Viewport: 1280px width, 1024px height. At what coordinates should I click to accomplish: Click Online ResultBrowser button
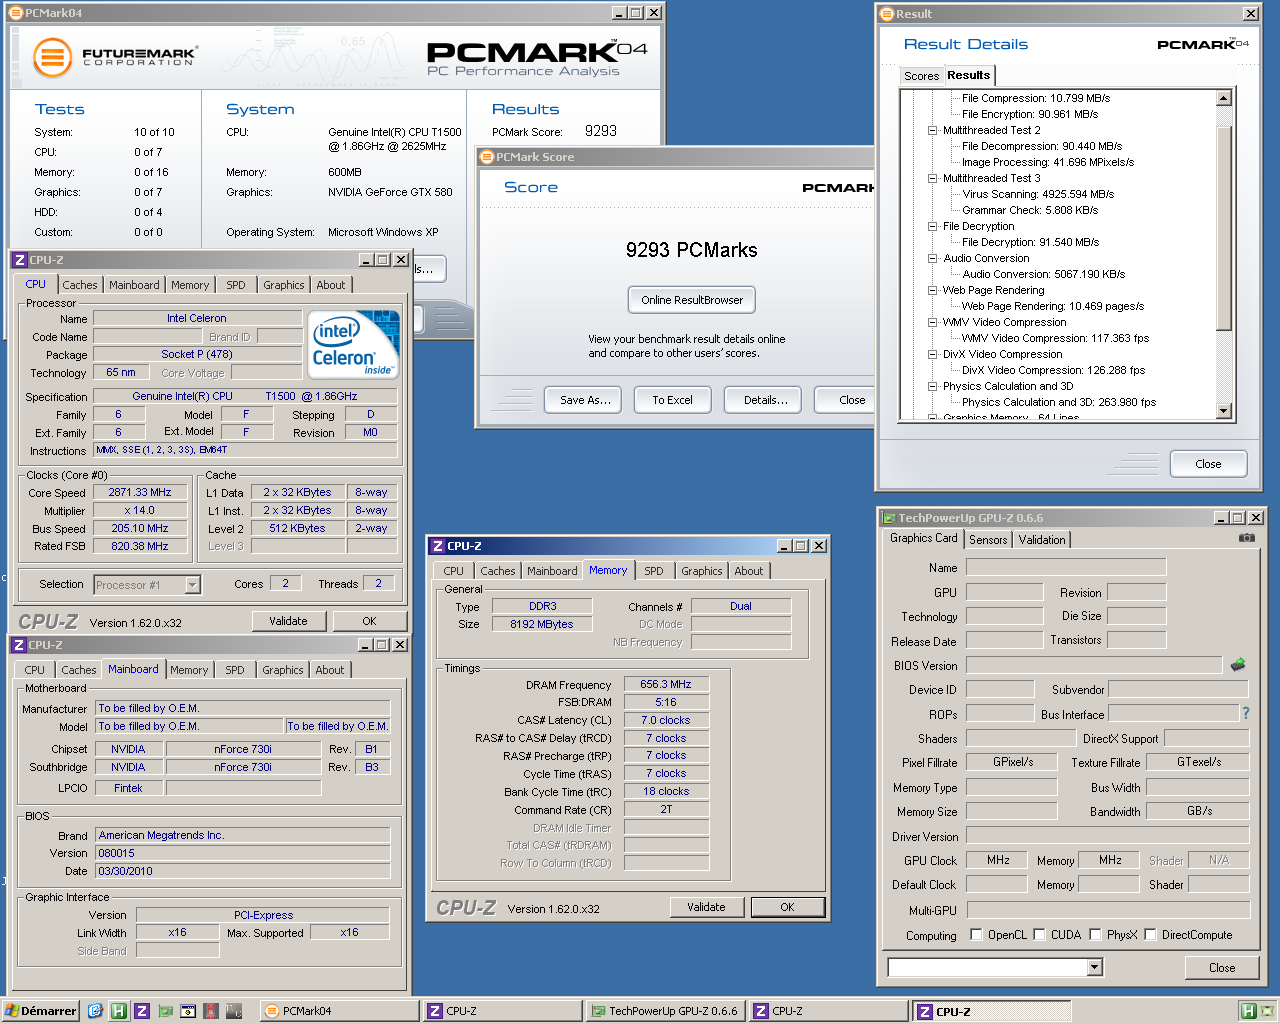click(x=692, y=300)
